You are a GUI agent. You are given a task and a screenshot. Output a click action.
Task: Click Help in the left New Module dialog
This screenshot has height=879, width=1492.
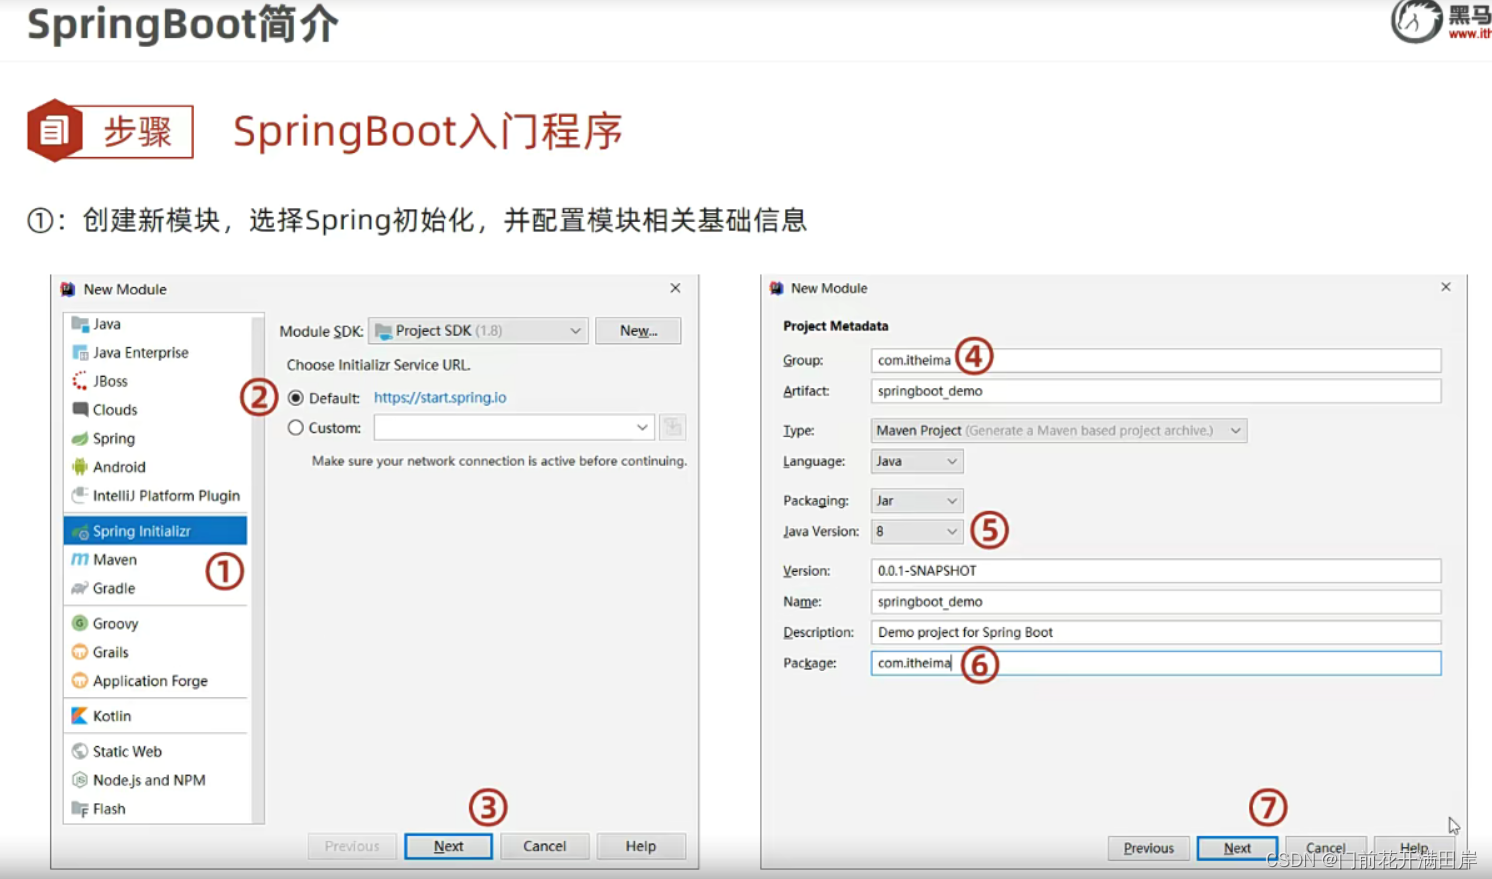(x=641, y=846)
